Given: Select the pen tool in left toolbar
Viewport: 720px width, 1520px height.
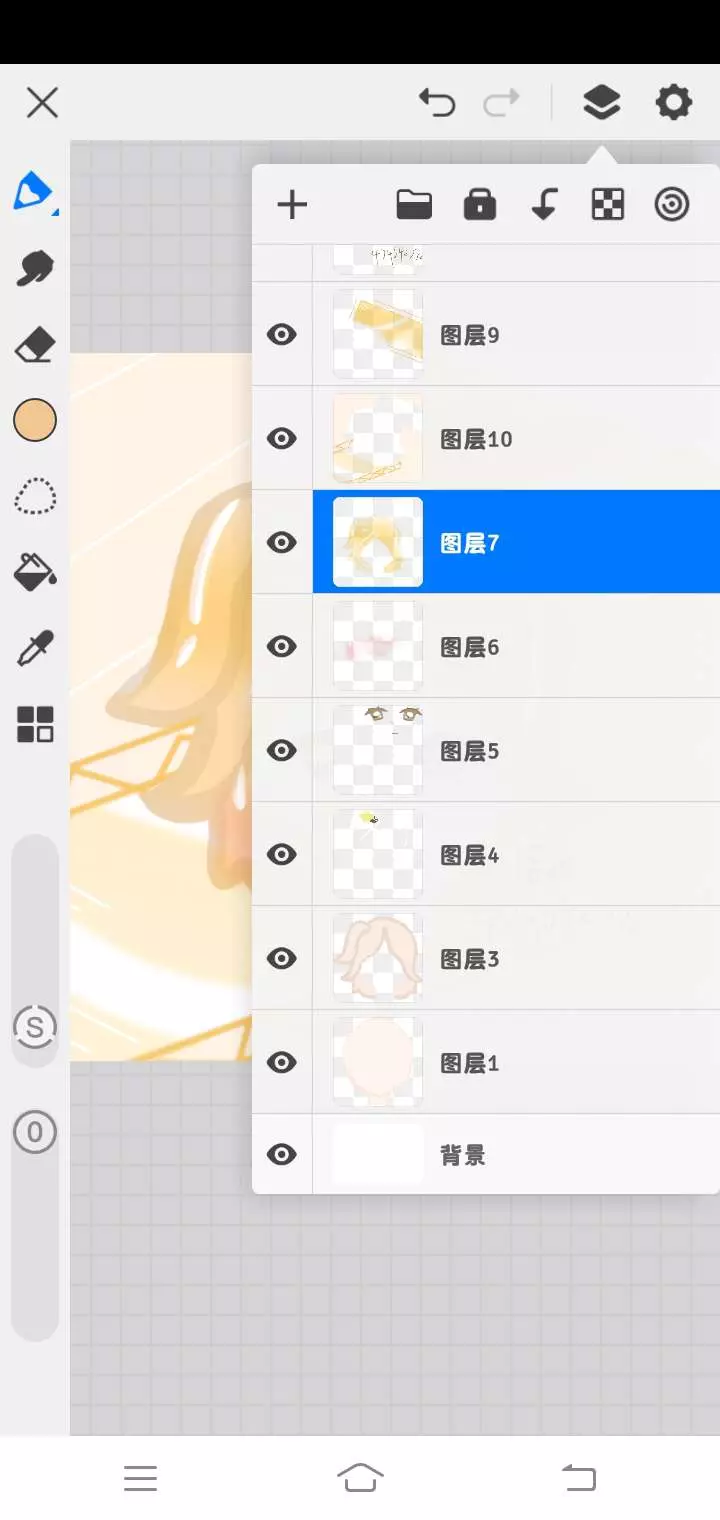Looking at the screenshot, I should tap(34, 190).
